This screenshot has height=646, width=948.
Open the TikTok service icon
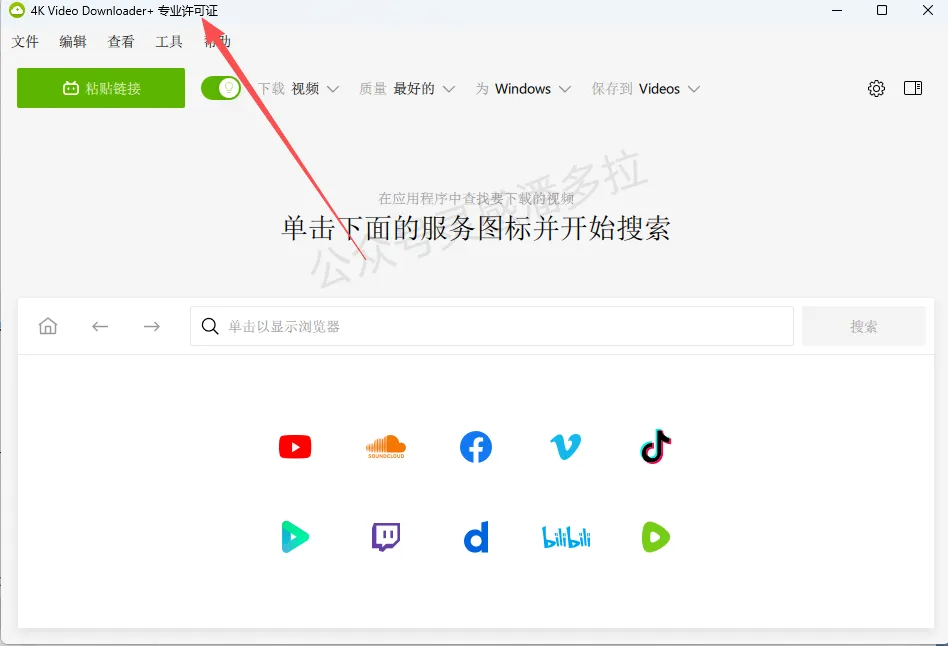[656, 446]
